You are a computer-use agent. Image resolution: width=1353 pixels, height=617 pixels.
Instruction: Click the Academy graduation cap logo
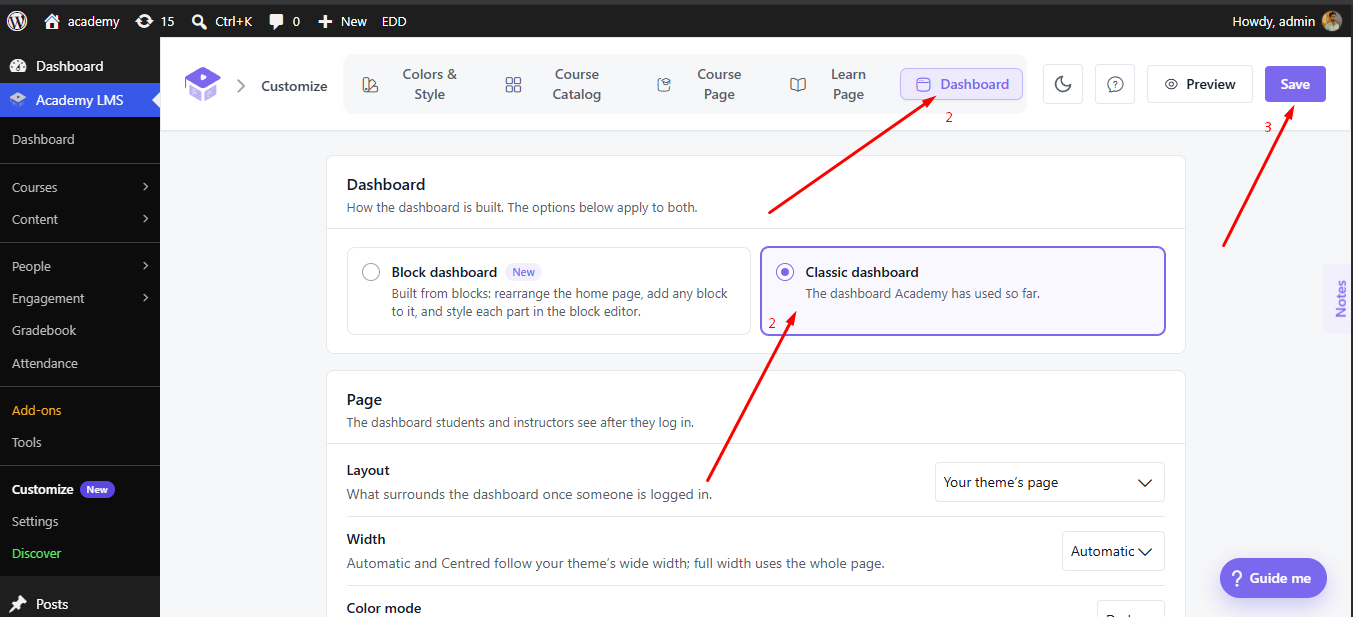201,84
